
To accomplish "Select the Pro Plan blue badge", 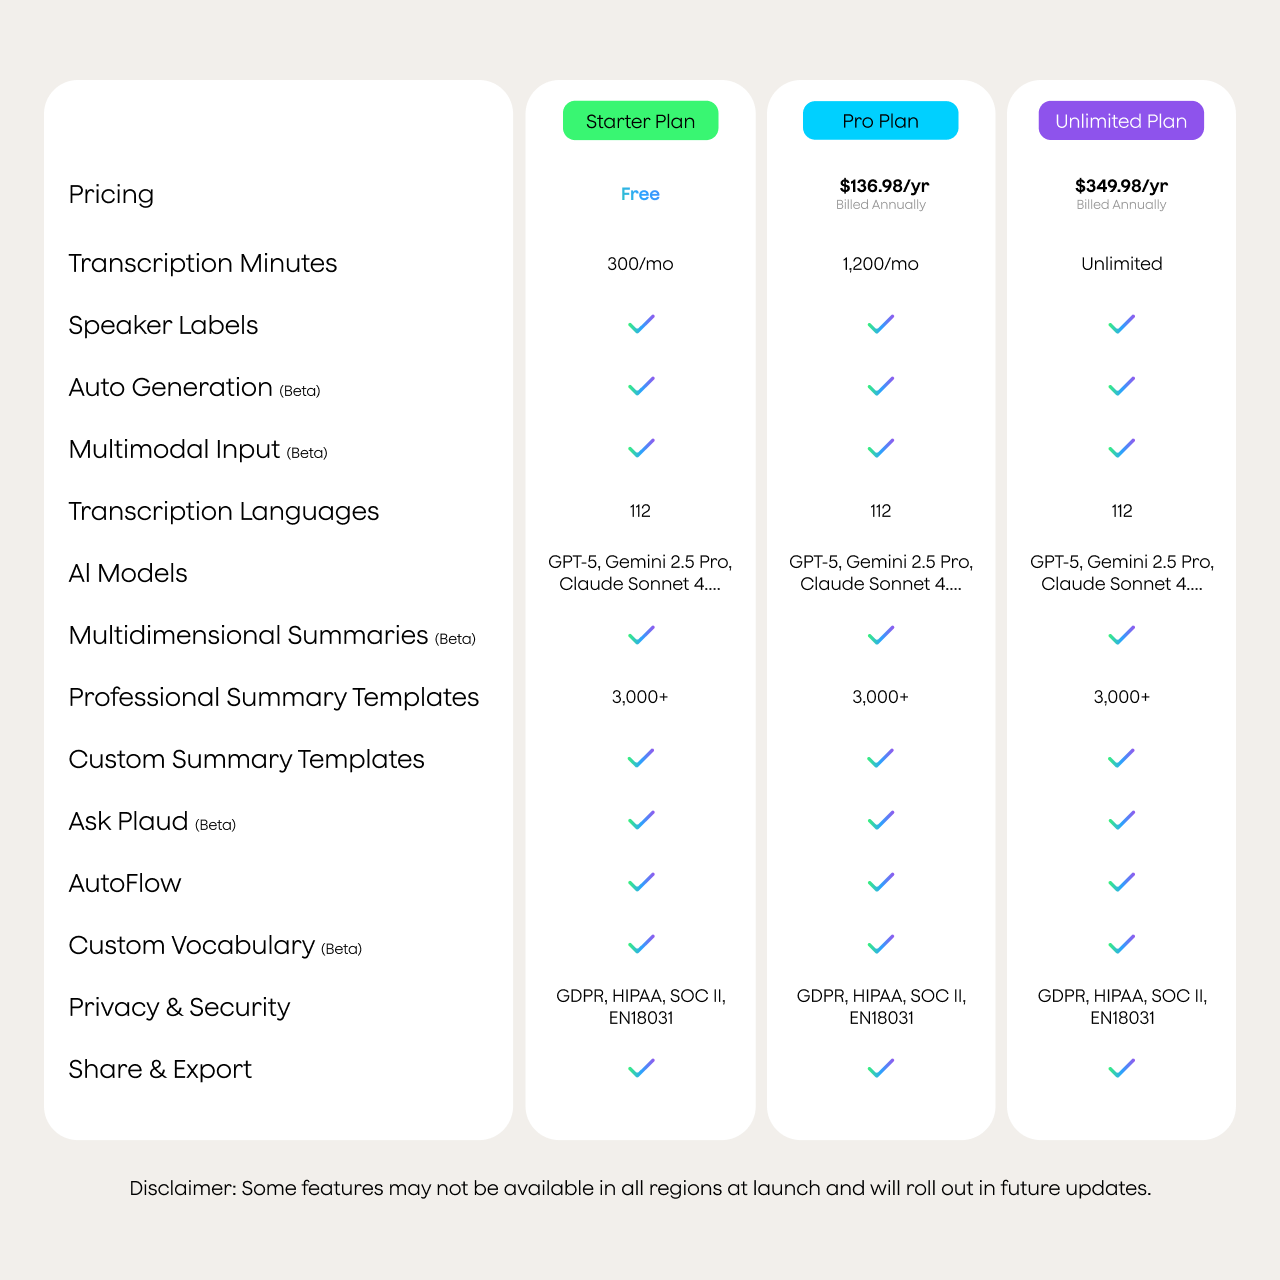I will tap(880, 121).
